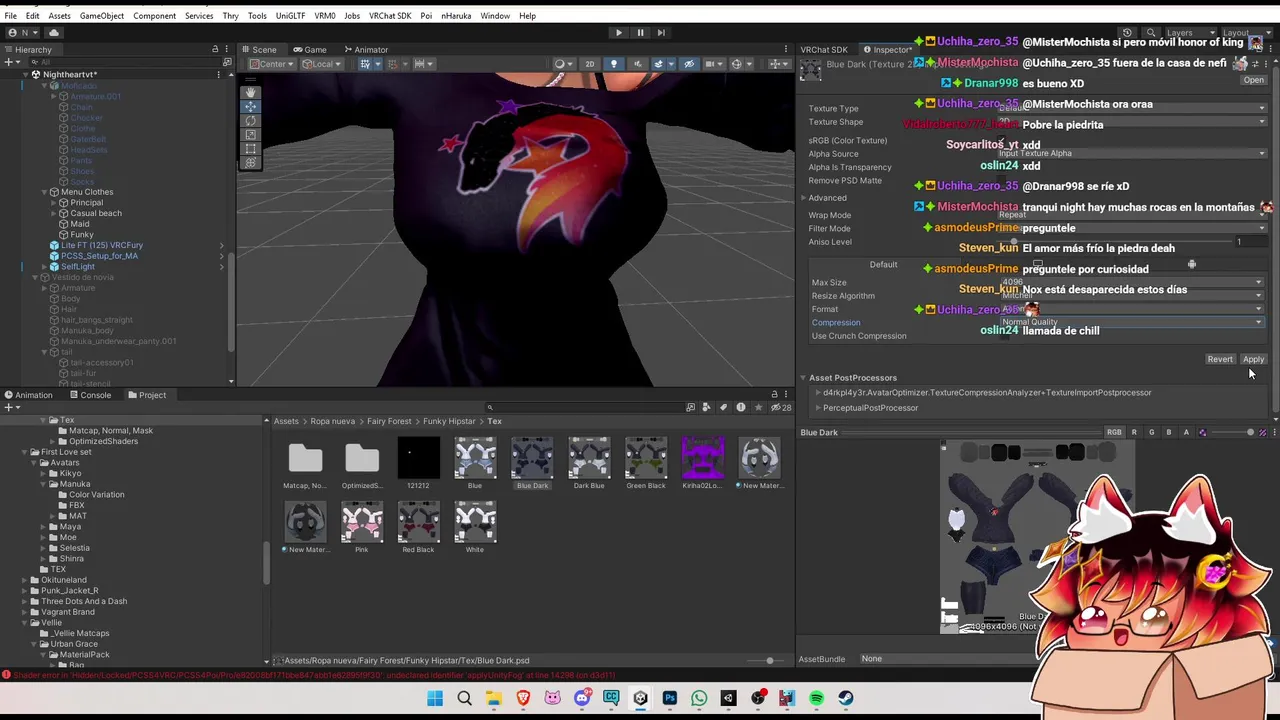Open the Color Variation folder

(x=96, y=495)
